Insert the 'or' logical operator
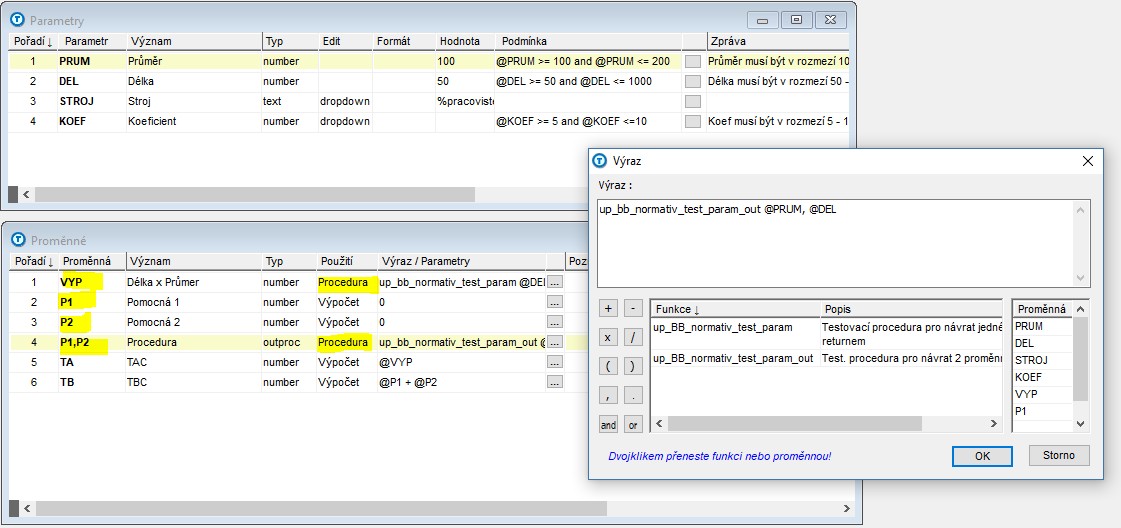Screen dimensions: 1121x528 pyautogui.click(x=633, y=424)
